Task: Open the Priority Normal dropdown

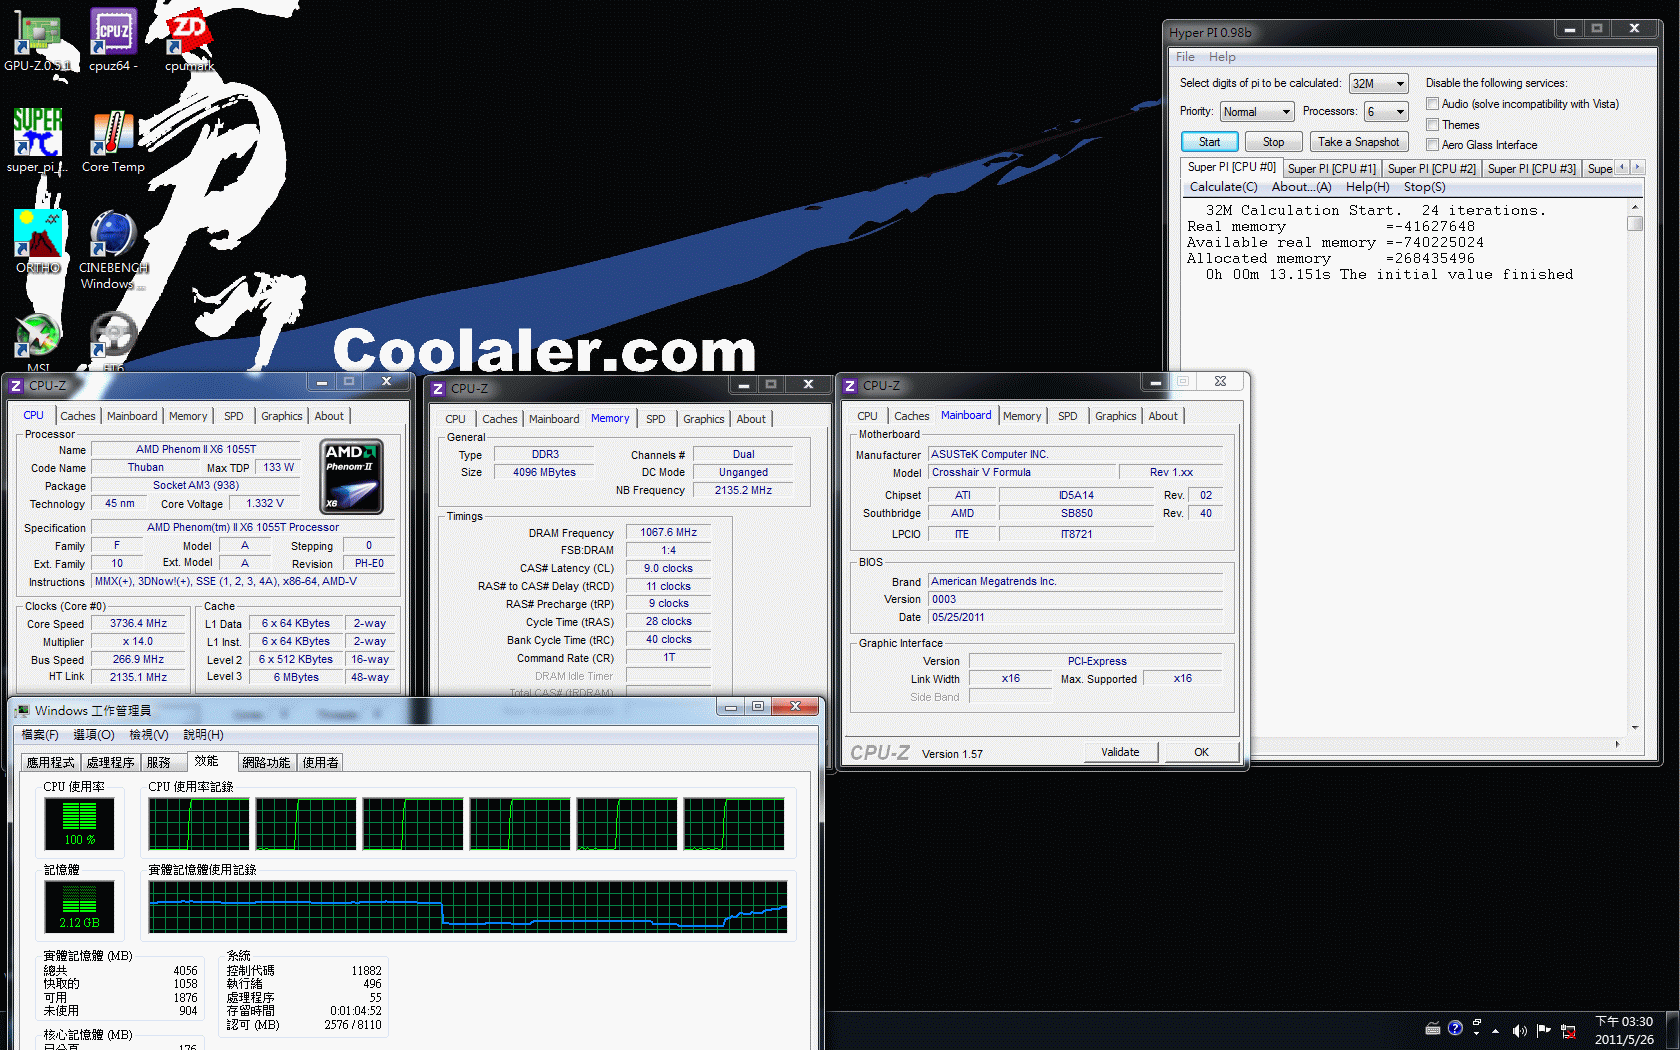Action: click(1257, 112)
